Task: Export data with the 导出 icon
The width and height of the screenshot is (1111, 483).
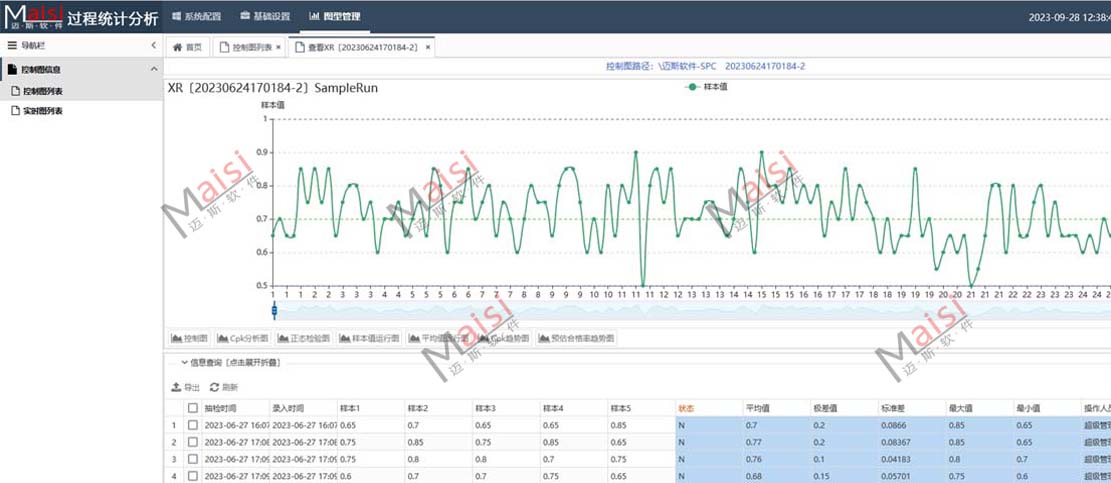Action: (x=186, y=387)
